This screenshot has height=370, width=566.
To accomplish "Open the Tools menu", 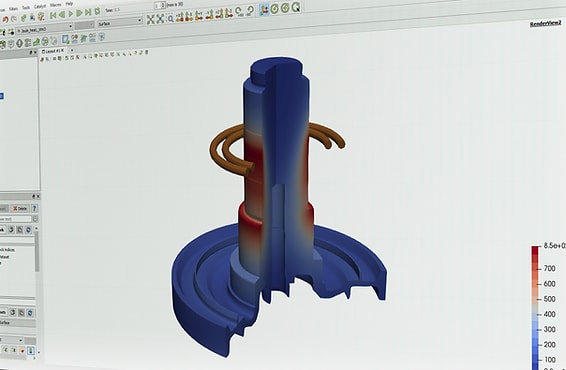I will pyautogui.click(x=26, y=7).
